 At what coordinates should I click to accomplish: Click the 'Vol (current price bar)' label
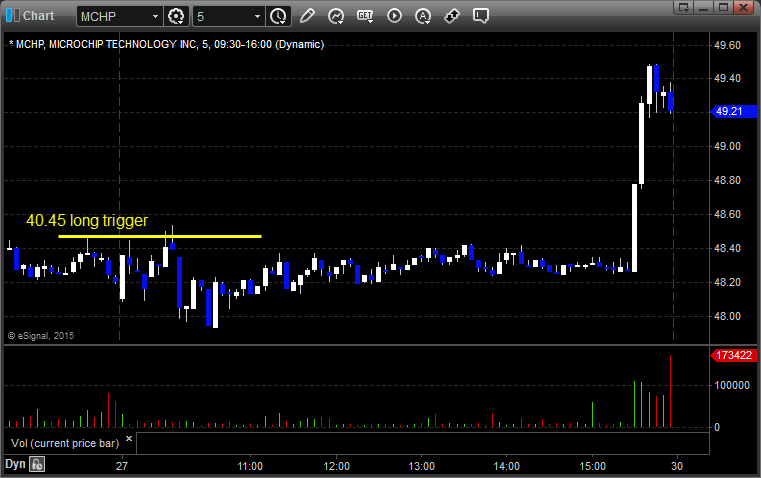[x=65, y=443]
